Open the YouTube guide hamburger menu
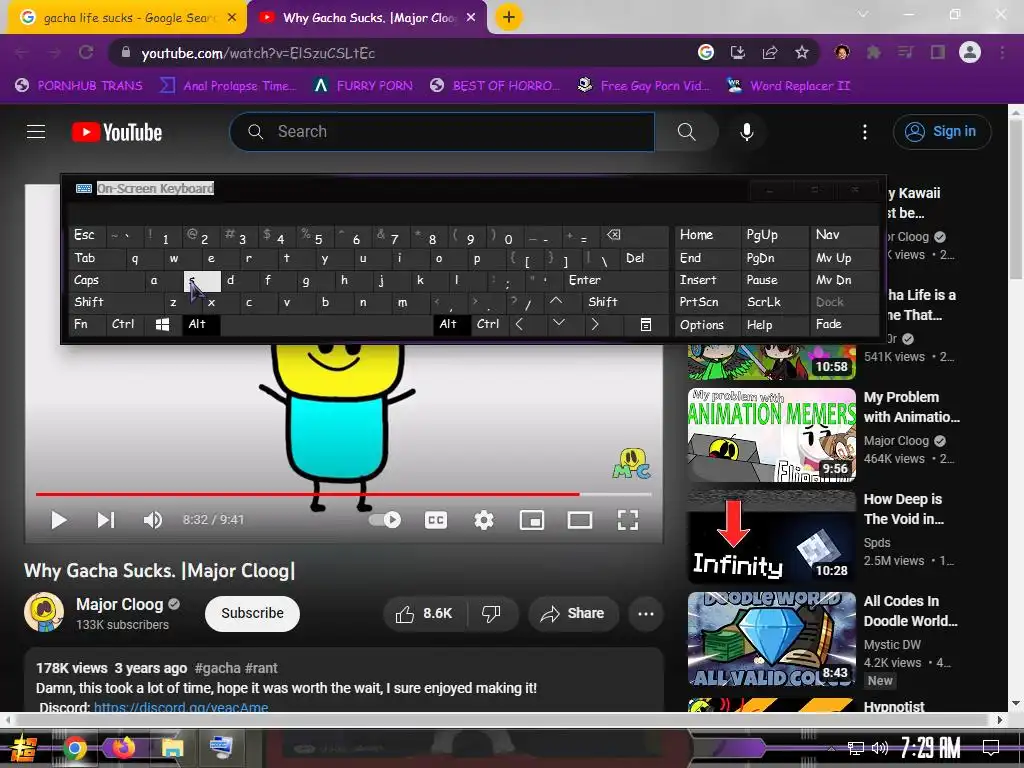The image size is (1024, 768). point(36,132)
